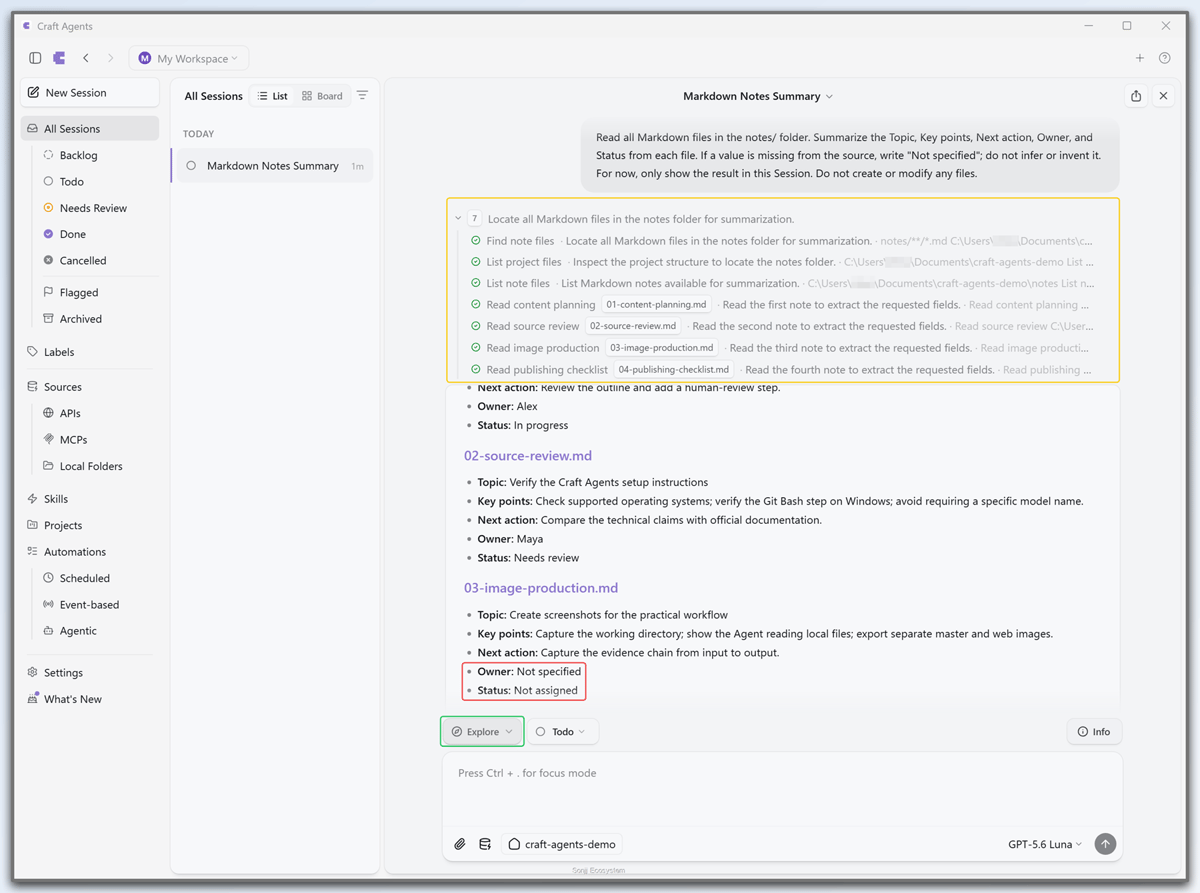Close the session panel with the X
This screenshot has width=1200, height=893.
point(1163,96)
